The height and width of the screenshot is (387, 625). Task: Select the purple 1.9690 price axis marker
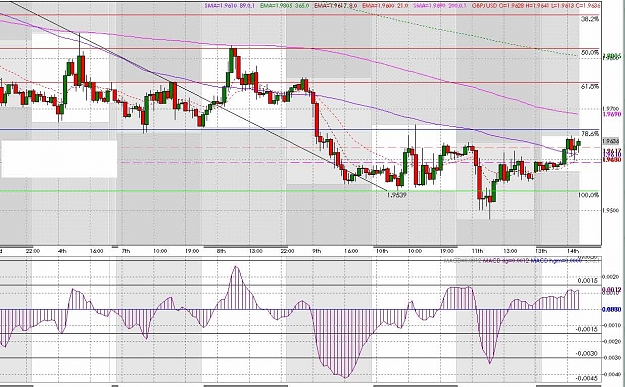[611, 114]
